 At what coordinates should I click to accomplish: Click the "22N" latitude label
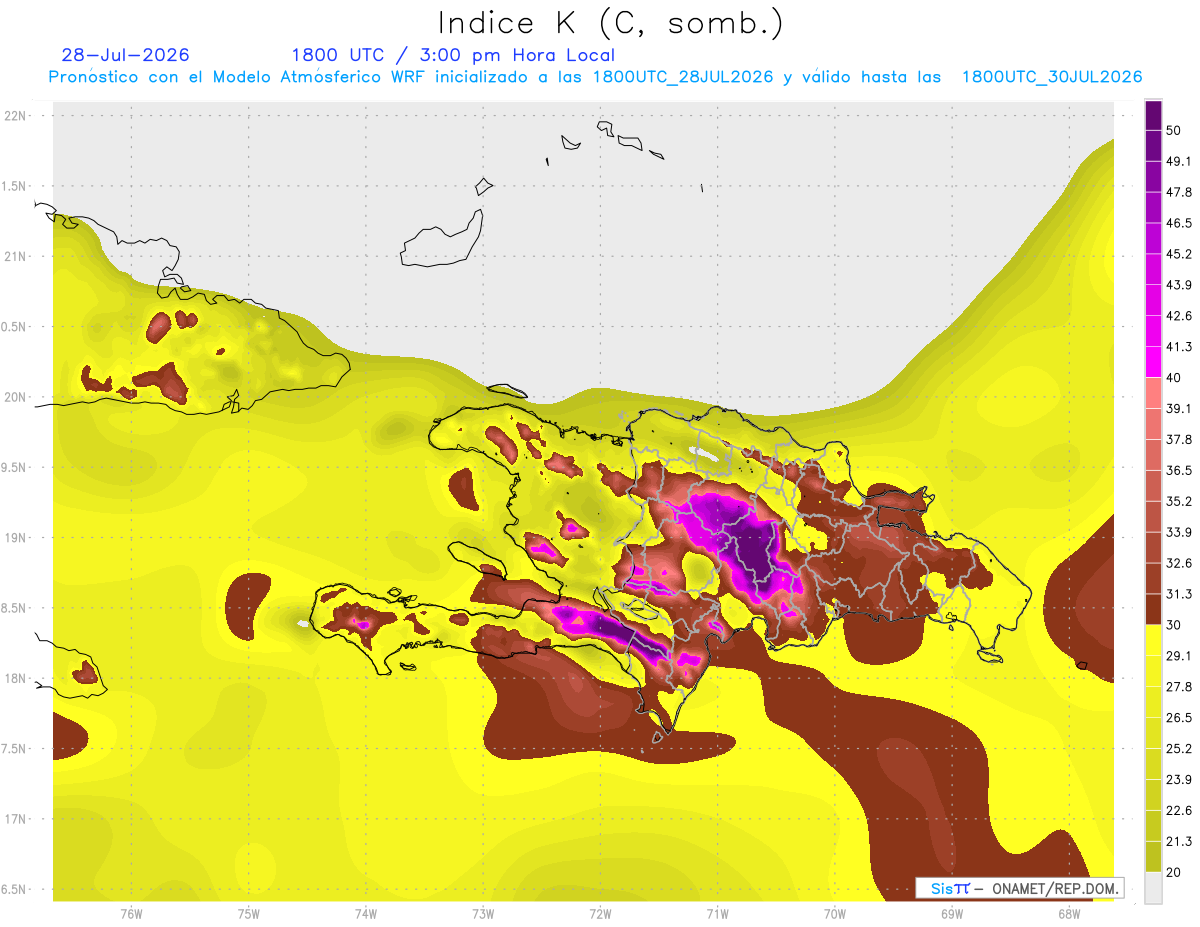coord(15,116)
